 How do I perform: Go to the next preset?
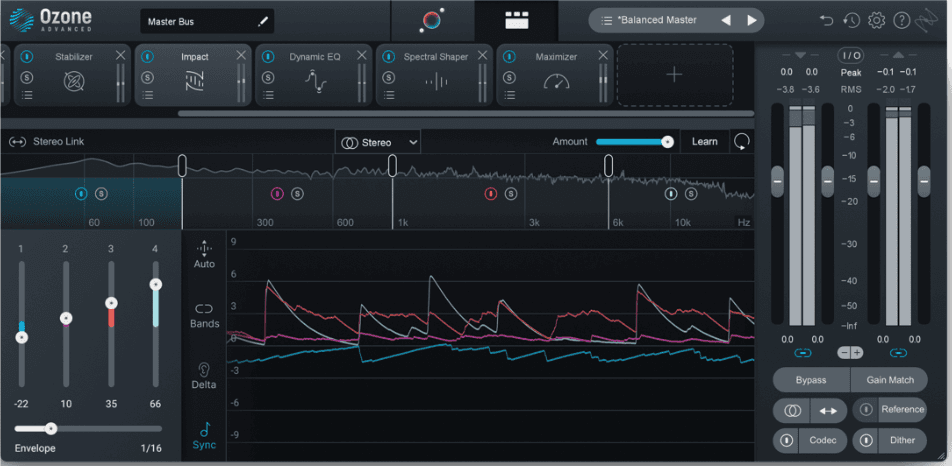[x=752, y=20]
